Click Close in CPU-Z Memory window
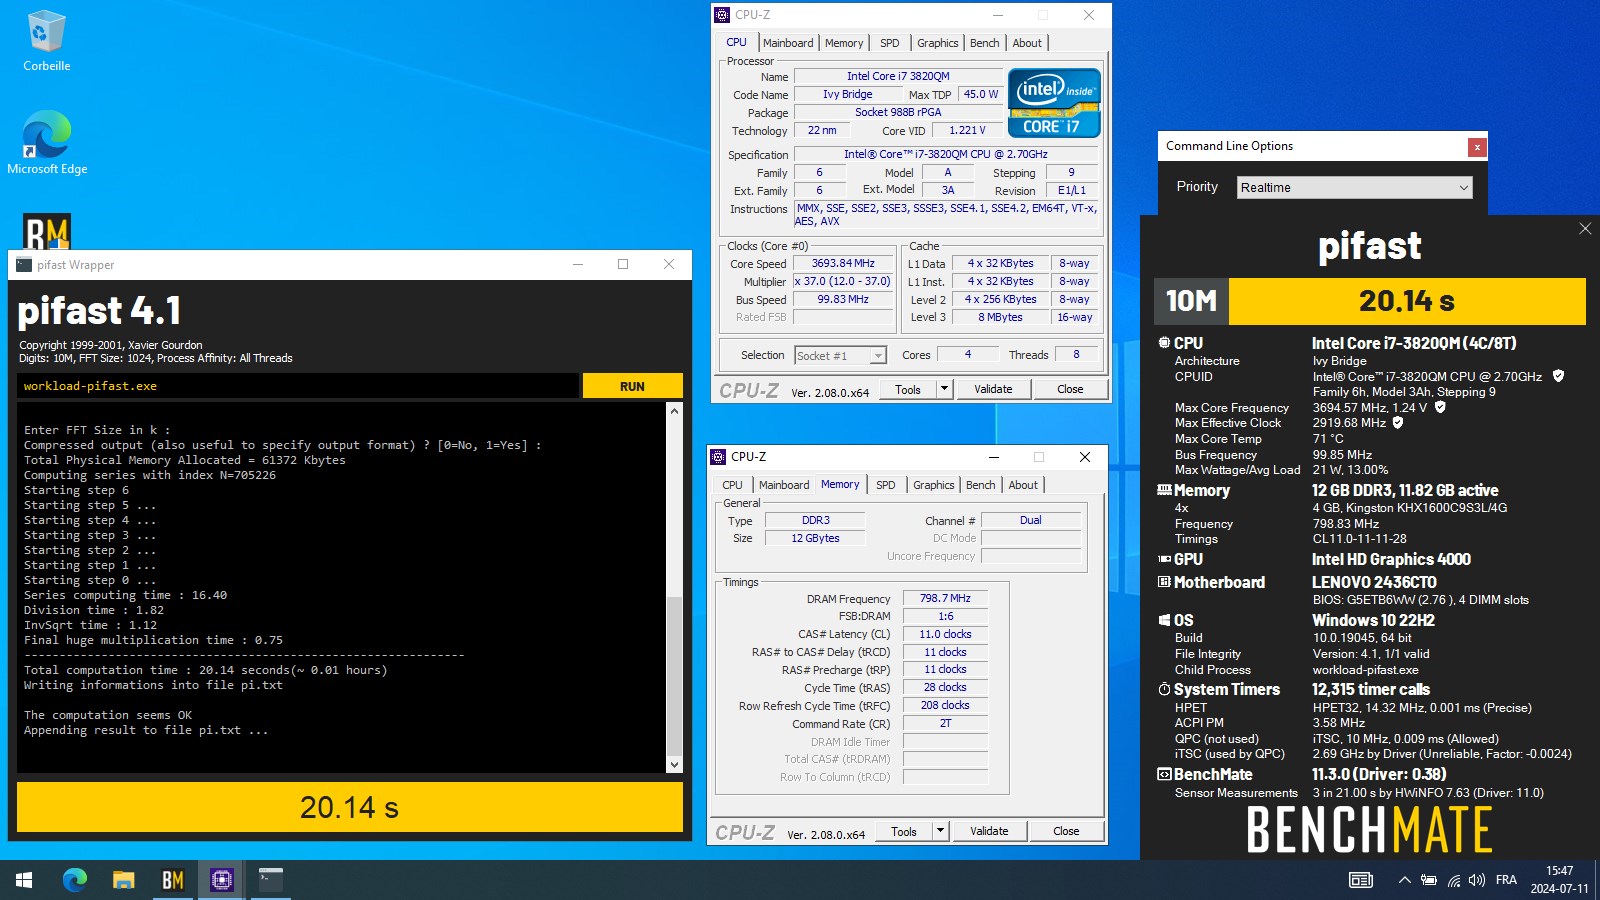The height and width of the screenshot is (900, 1600). [x=1066, y=831]
